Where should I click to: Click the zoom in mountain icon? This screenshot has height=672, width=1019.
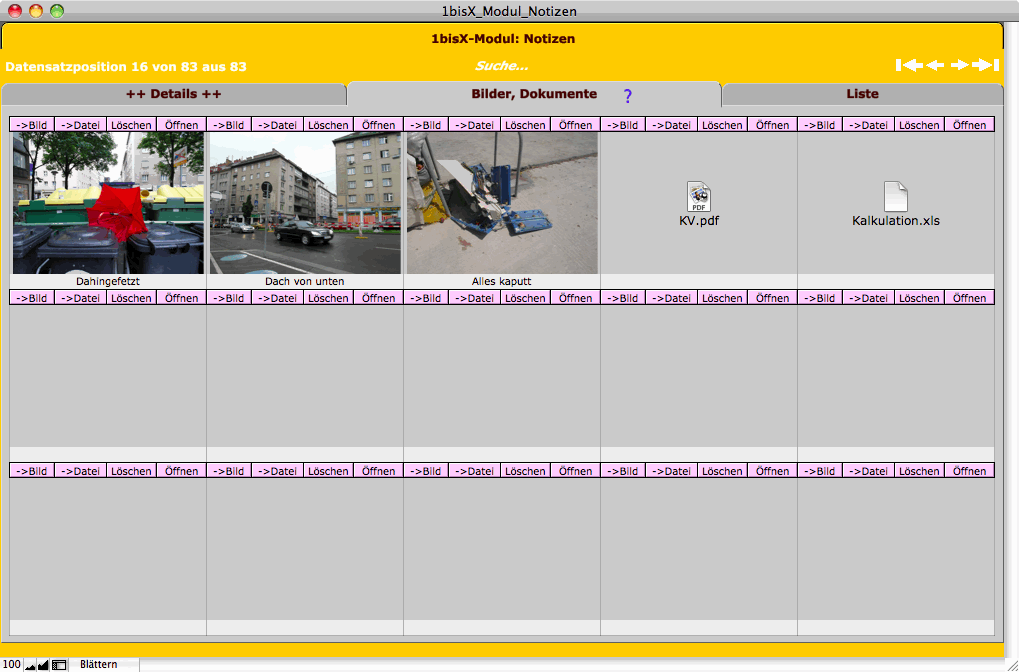coord(43,664)
